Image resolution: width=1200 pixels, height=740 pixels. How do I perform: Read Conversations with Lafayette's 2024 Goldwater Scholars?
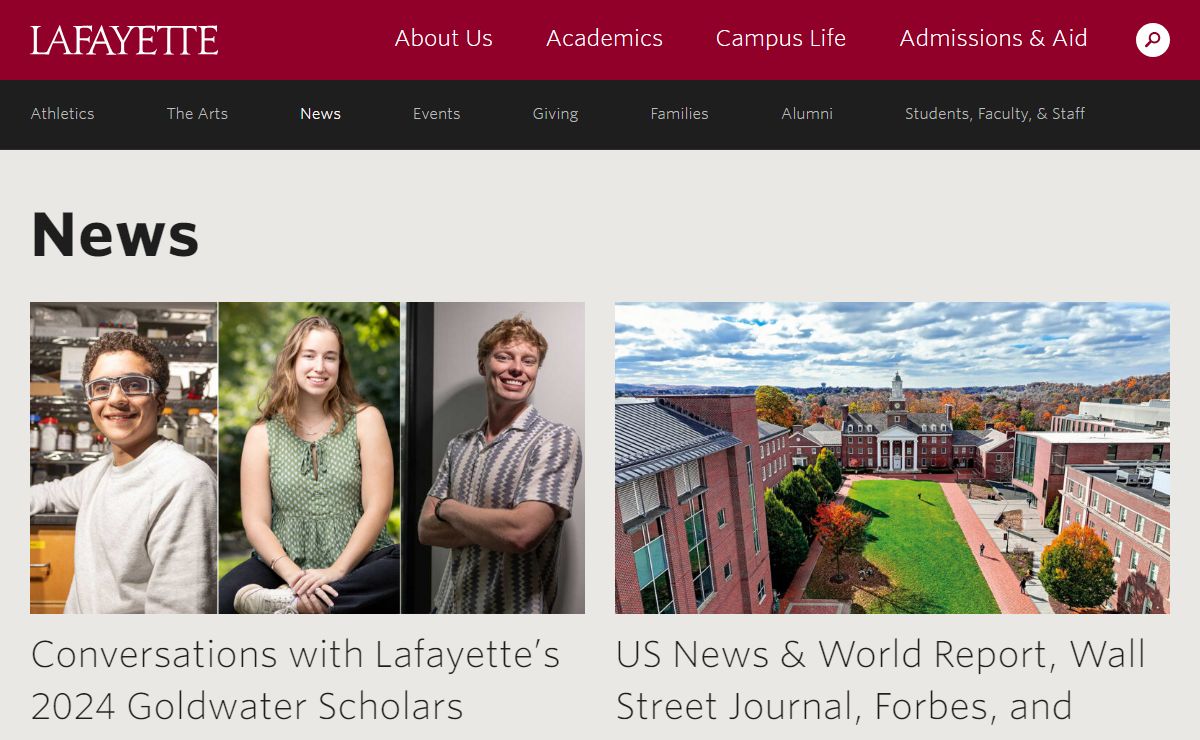295,680
